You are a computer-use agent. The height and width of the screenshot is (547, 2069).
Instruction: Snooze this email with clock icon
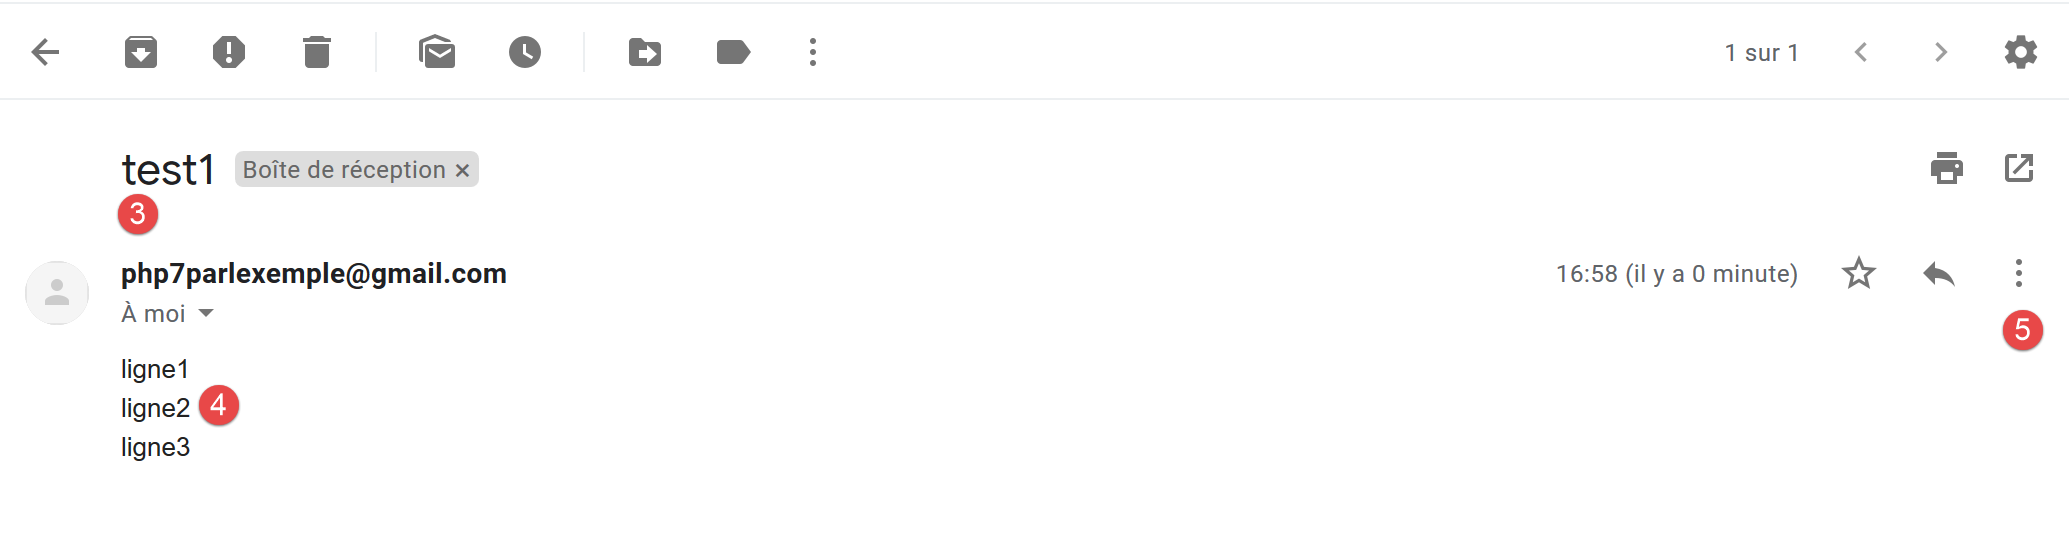[x=525, y=52]
